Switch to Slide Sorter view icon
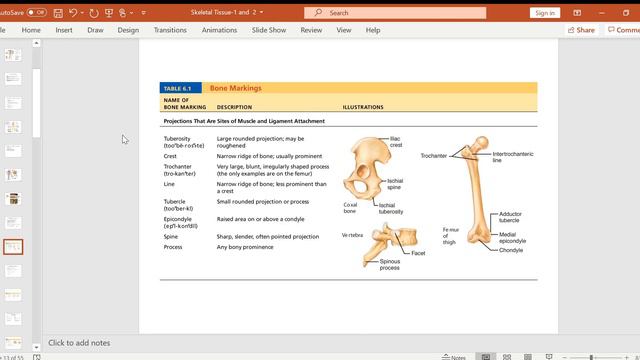Screen dimensions: 640x360 (x=507, y=357)
